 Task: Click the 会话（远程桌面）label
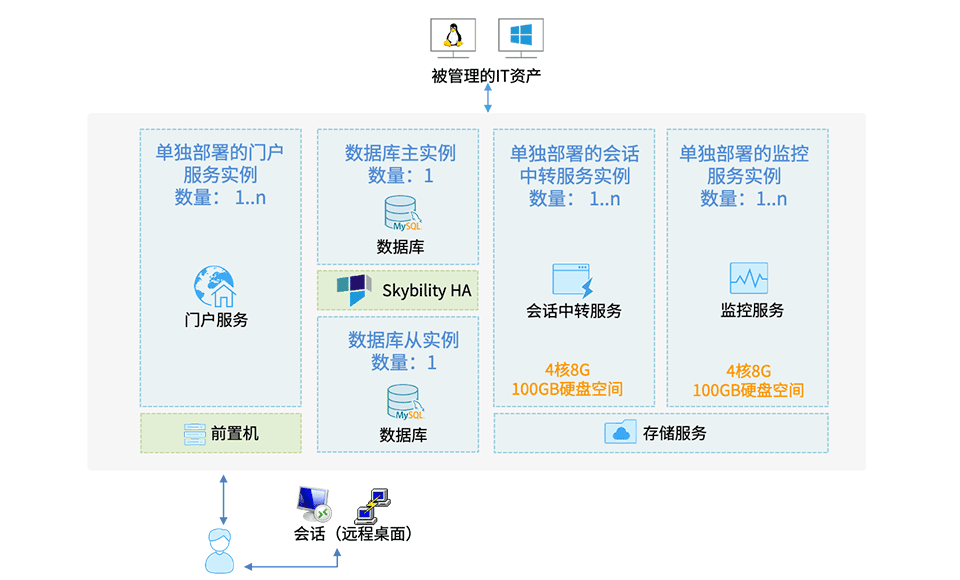click(353, 534)
